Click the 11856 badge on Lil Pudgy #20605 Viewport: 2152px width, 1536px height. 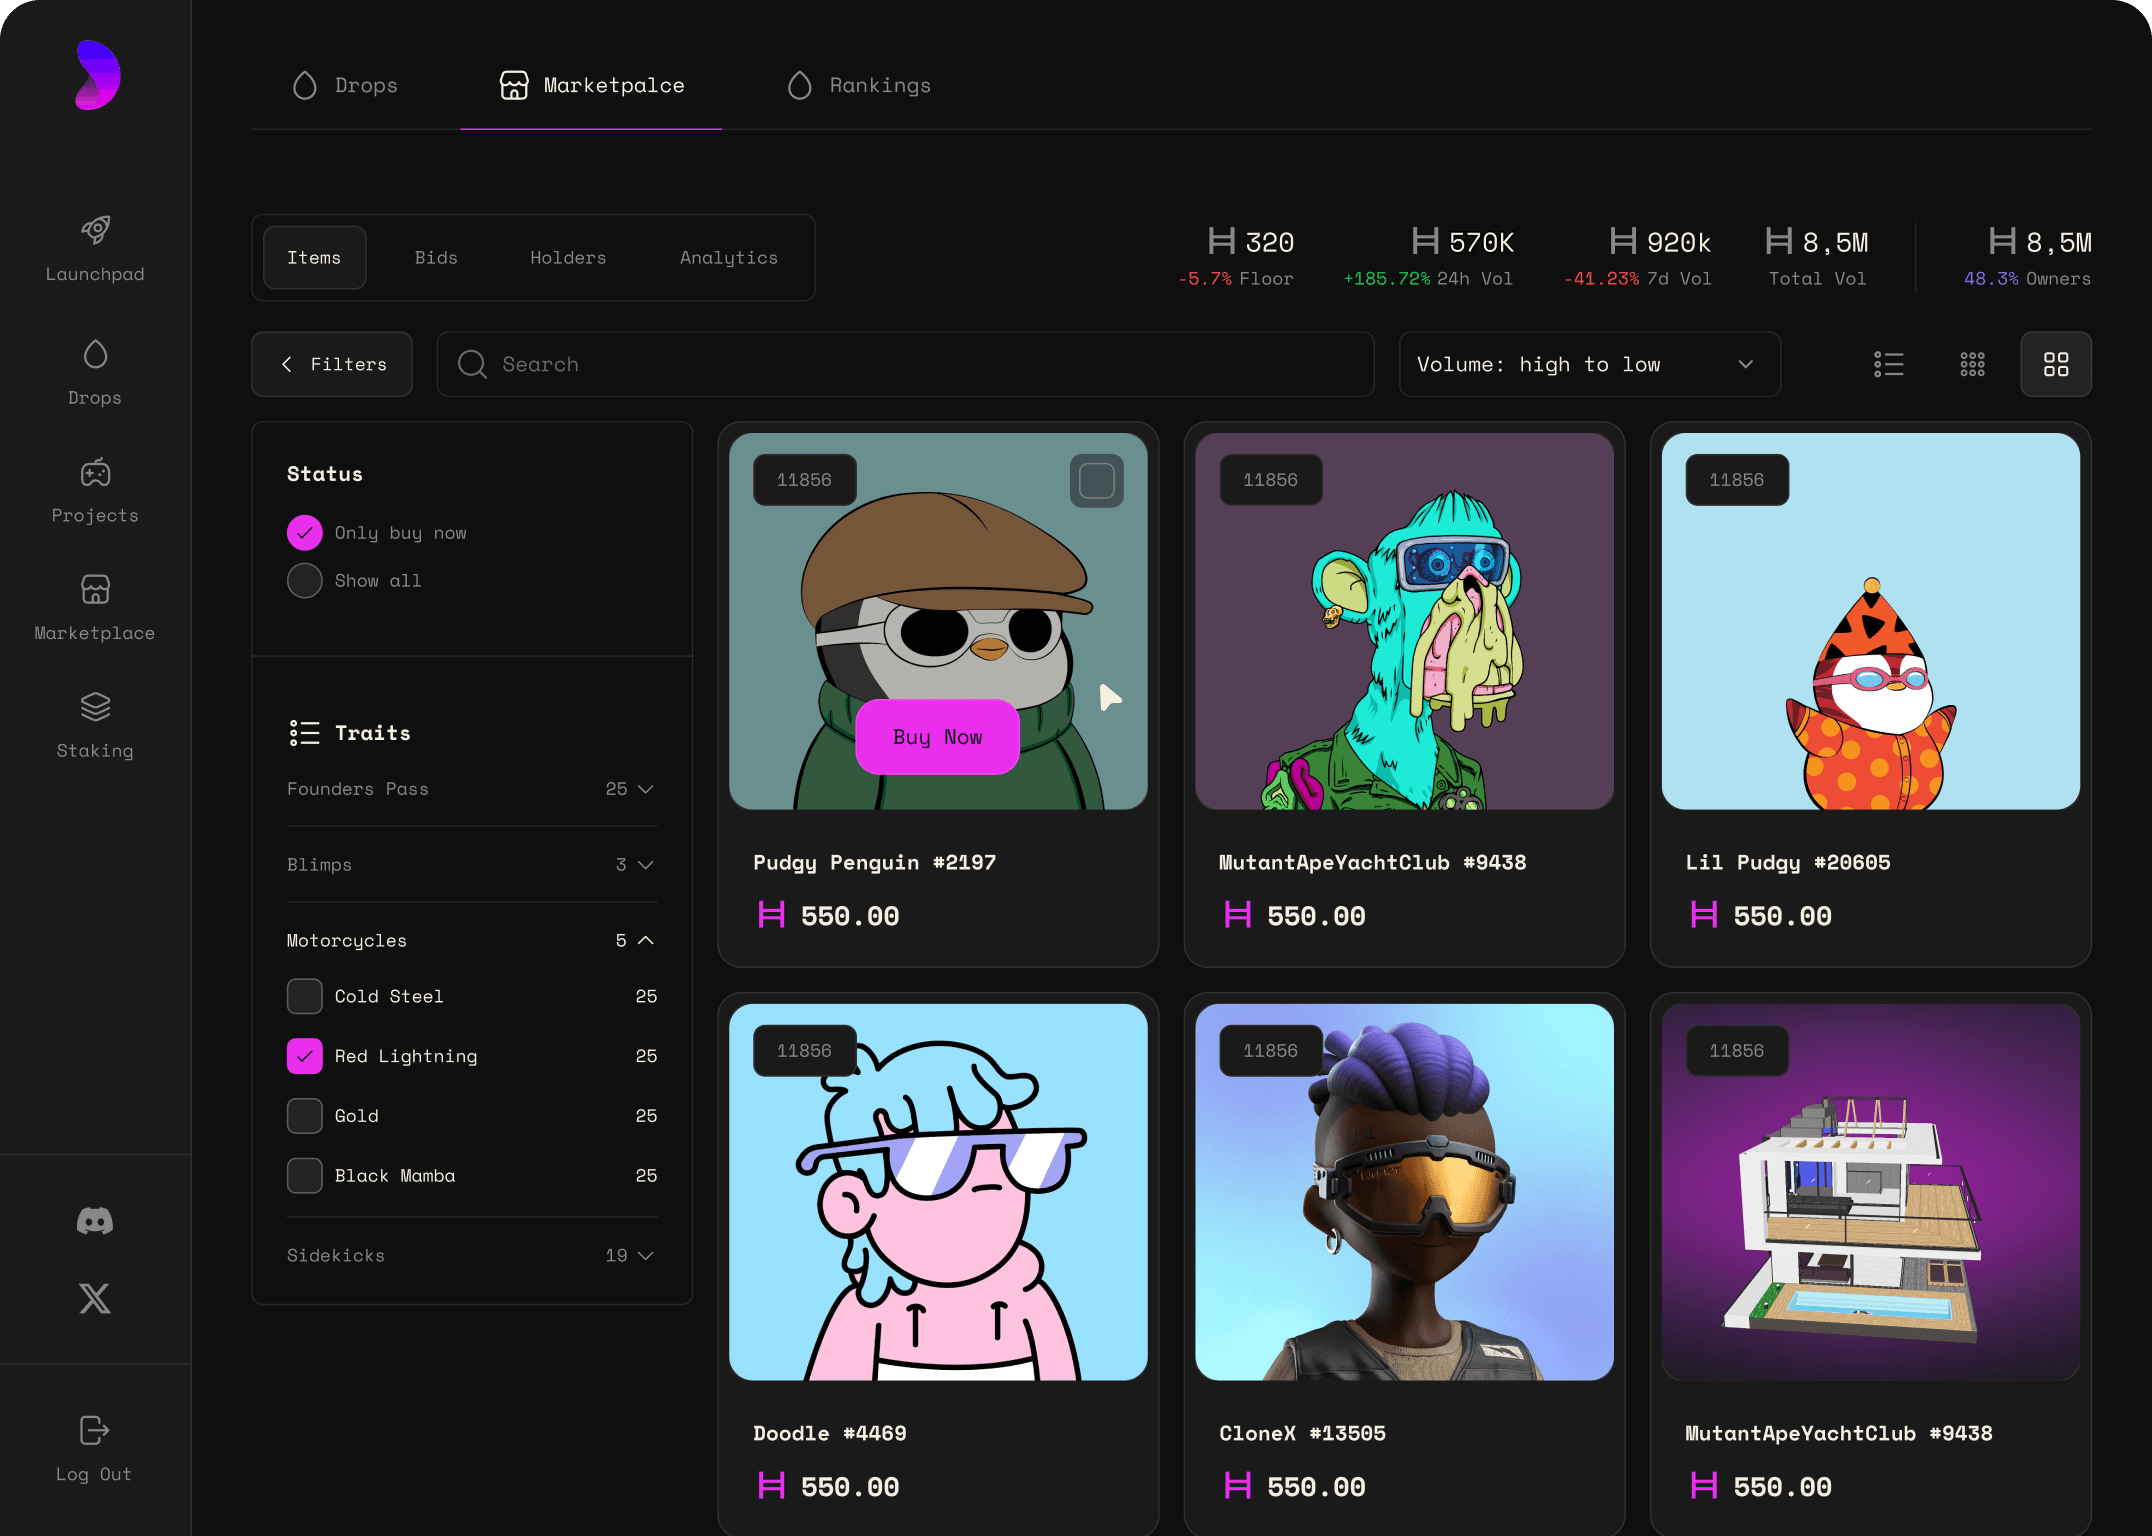[x=1736, y=480]
